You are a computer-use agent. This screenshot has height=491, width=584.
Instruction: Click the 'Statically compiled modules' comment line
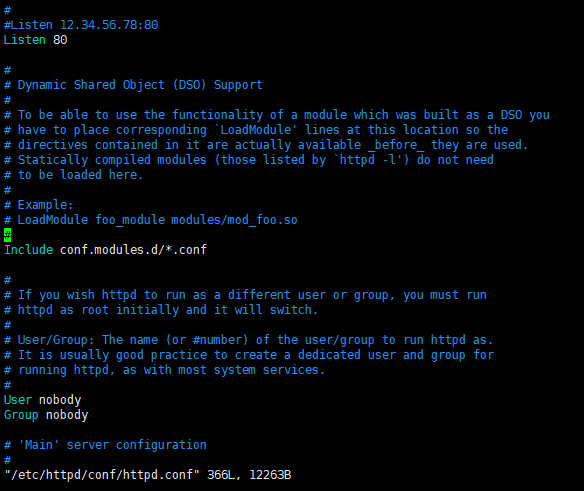249,160
